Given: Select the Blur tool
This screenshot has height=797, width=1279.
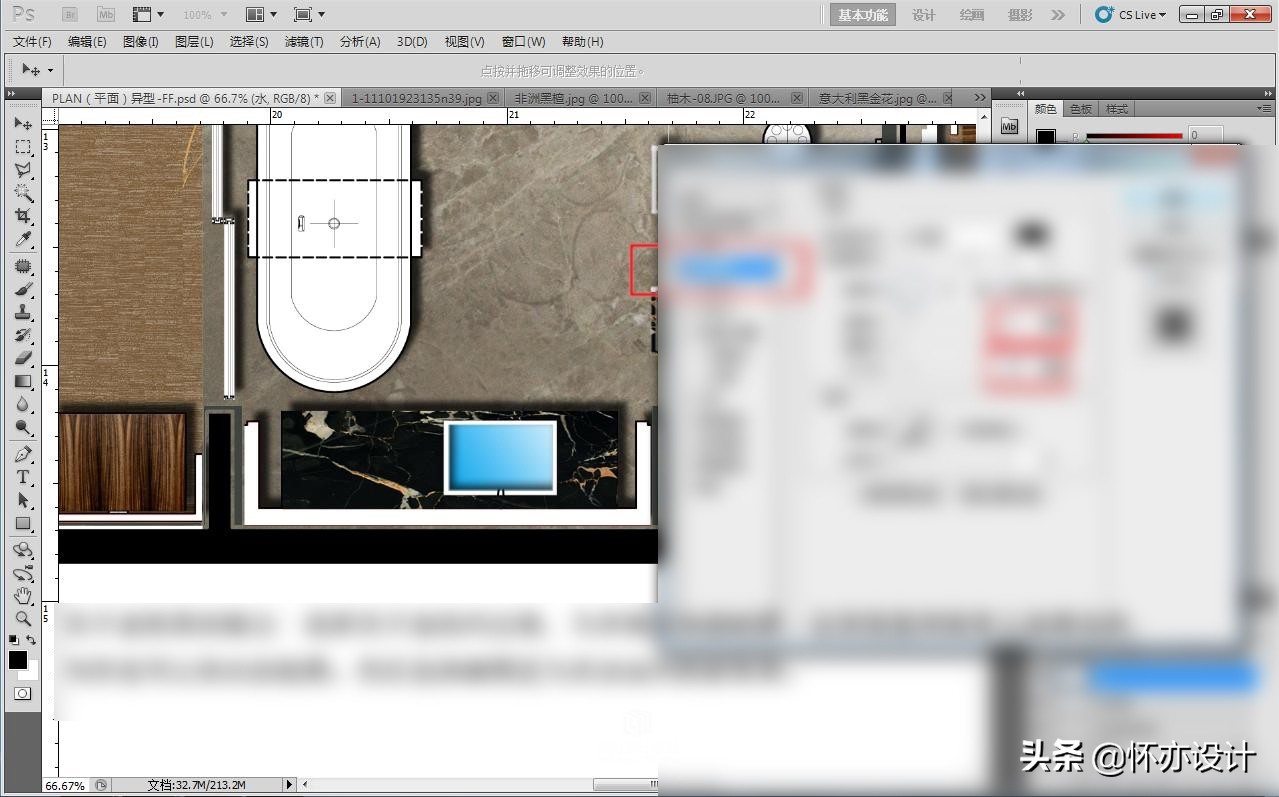Looking at the screenshot, I should click(x=23, y=404).
